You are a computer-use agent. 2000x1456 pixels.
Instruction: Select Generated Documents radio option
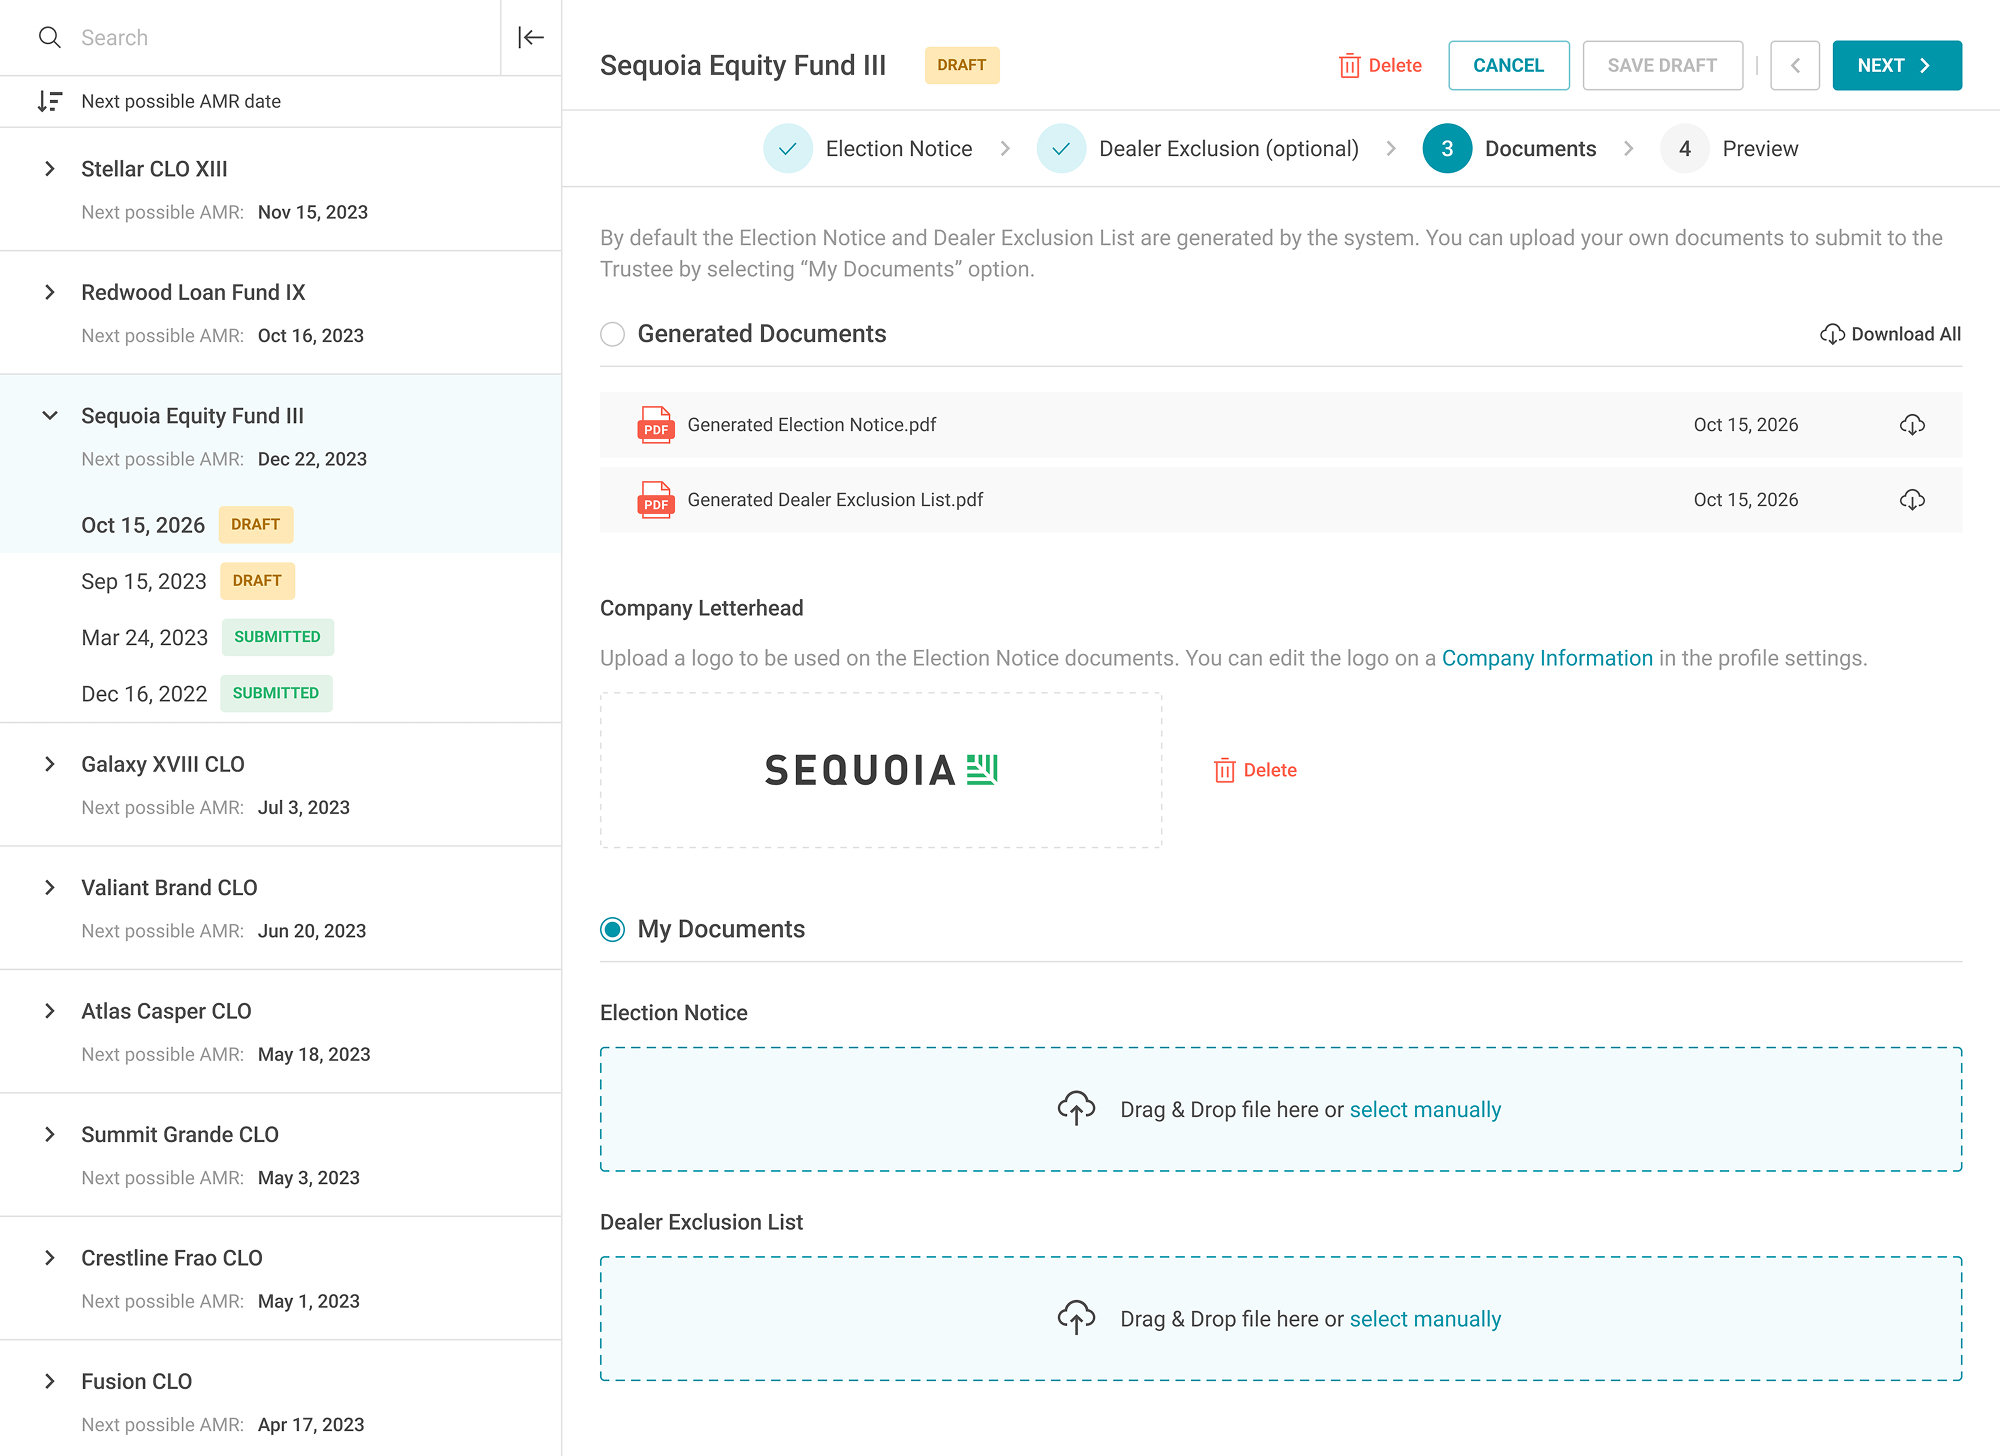pos(613,334)
